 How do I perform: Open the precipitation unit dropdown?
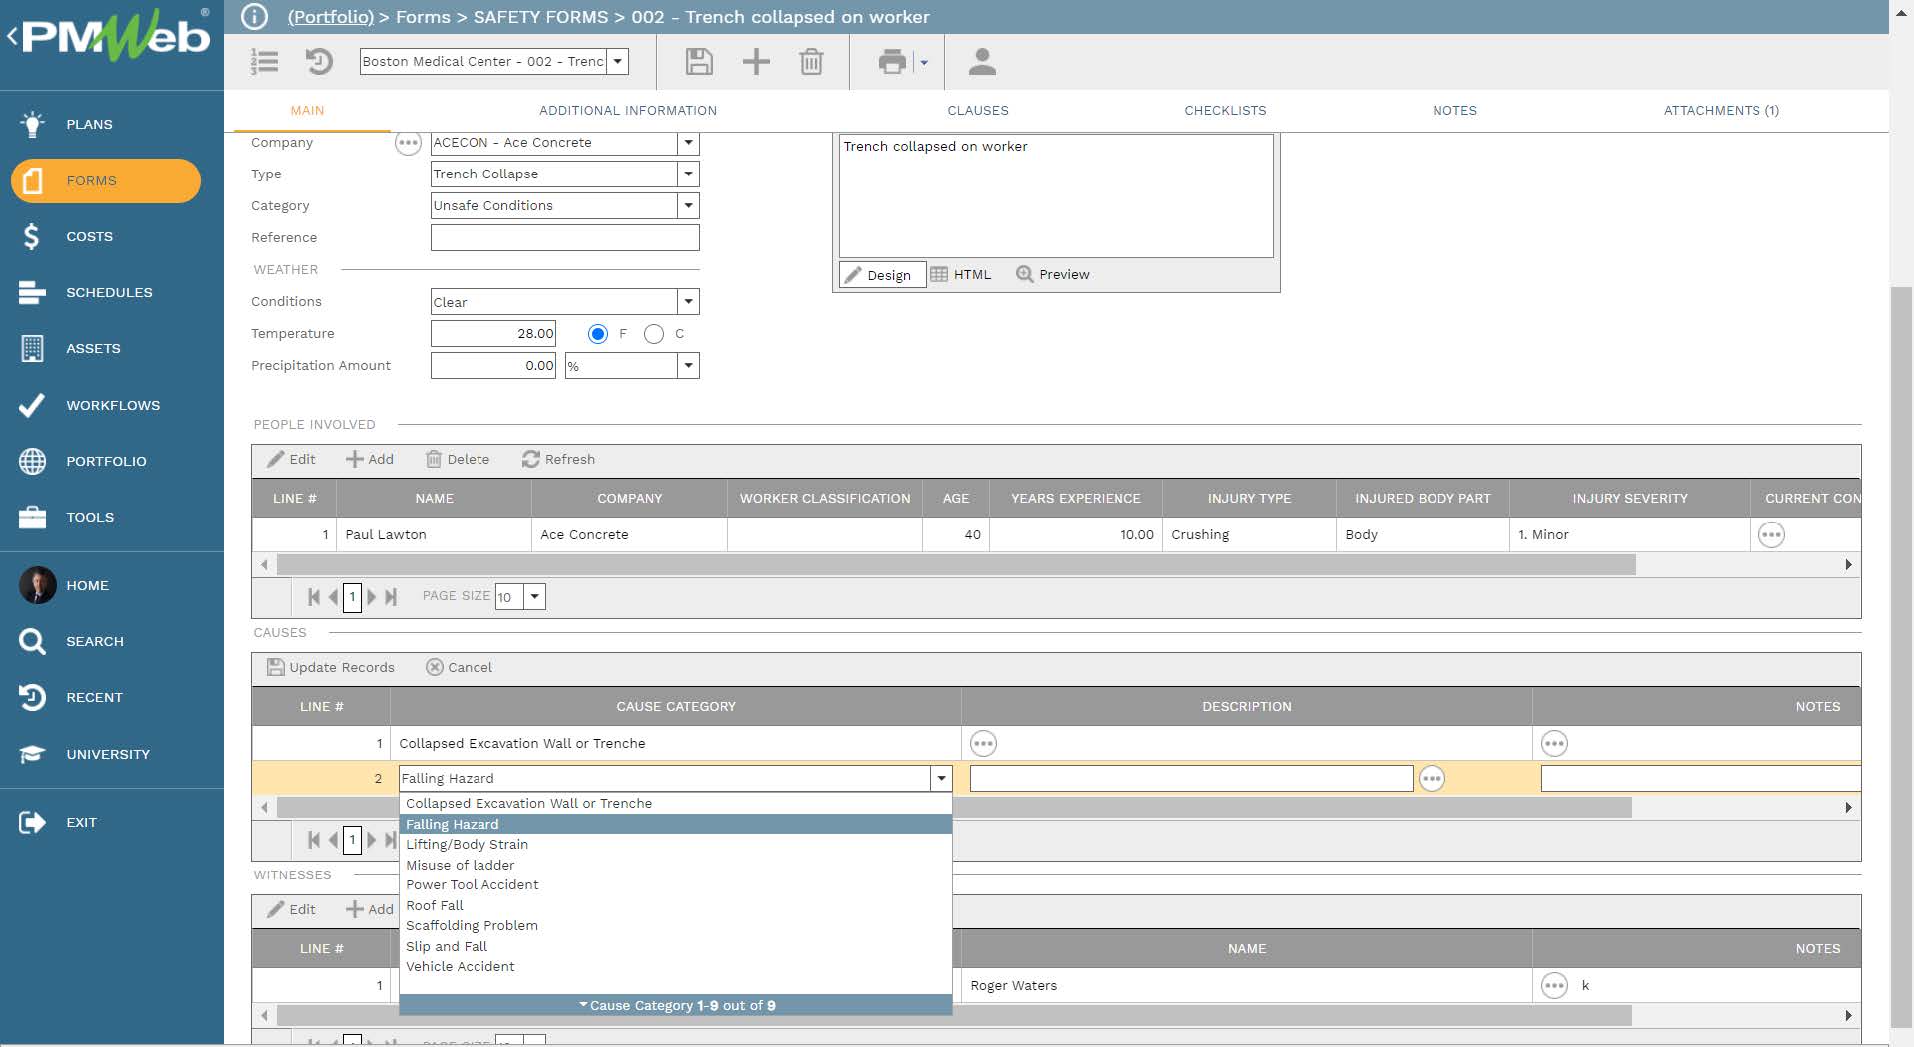688,366
